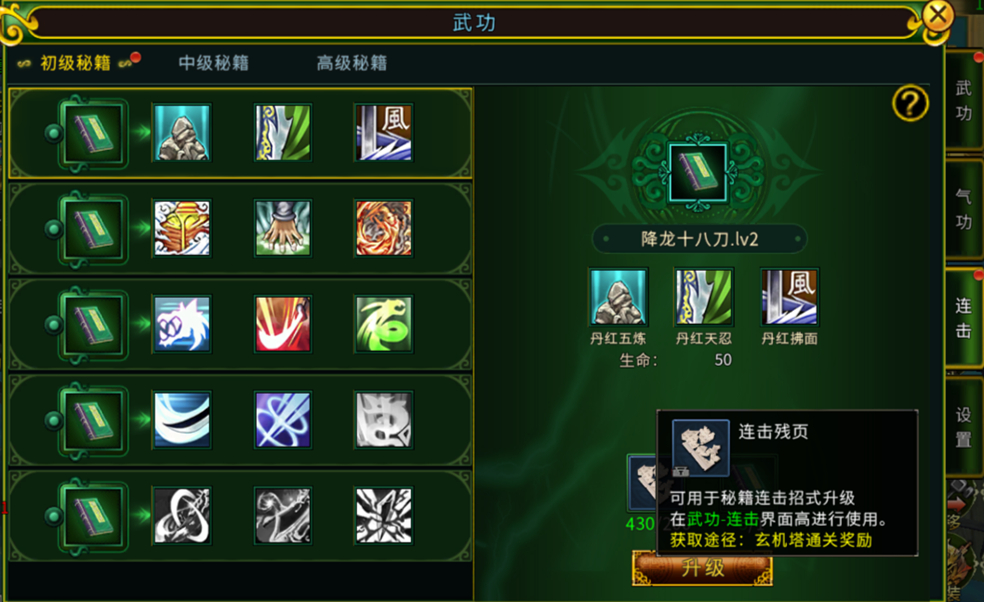Open the 连击 side tab
The width and height of the screenshot is (984, 602).
[963, 318]
